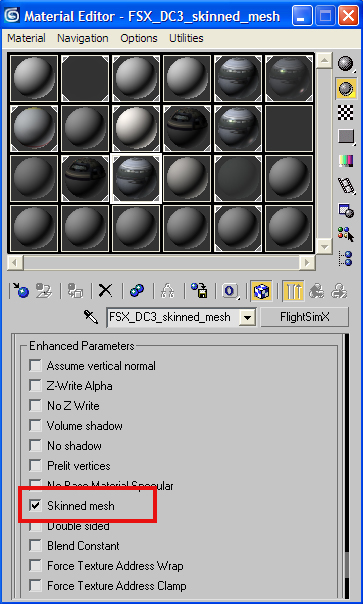Click the Put to Library icon
The height and width of the screenshot is (604, 363).
tap(199, 291)
